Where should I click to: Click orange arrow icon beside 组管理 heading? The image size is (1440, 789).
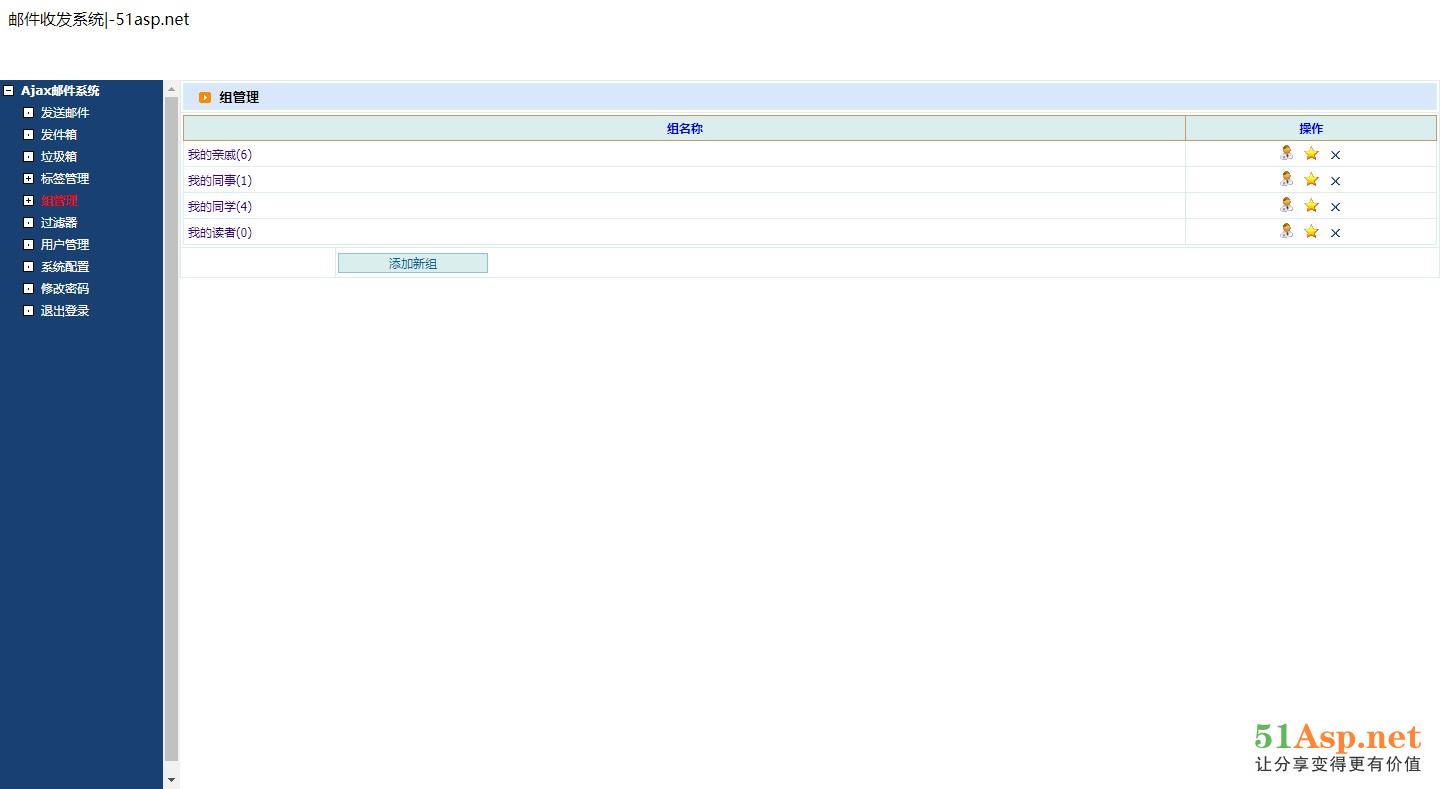pyautogui.click(x=205, y=97)
